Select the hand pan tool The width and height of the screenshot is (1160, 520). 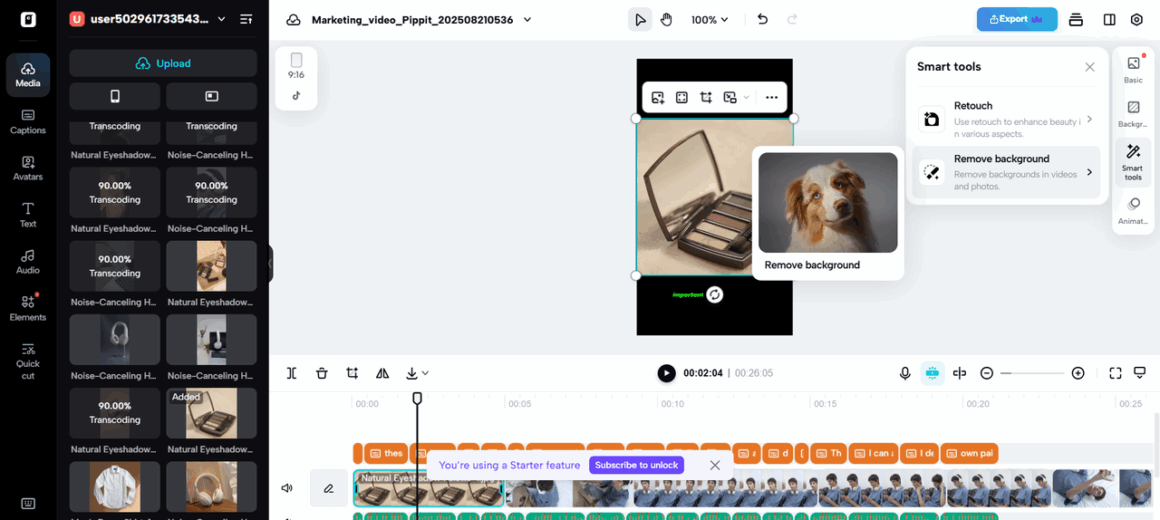666,20
